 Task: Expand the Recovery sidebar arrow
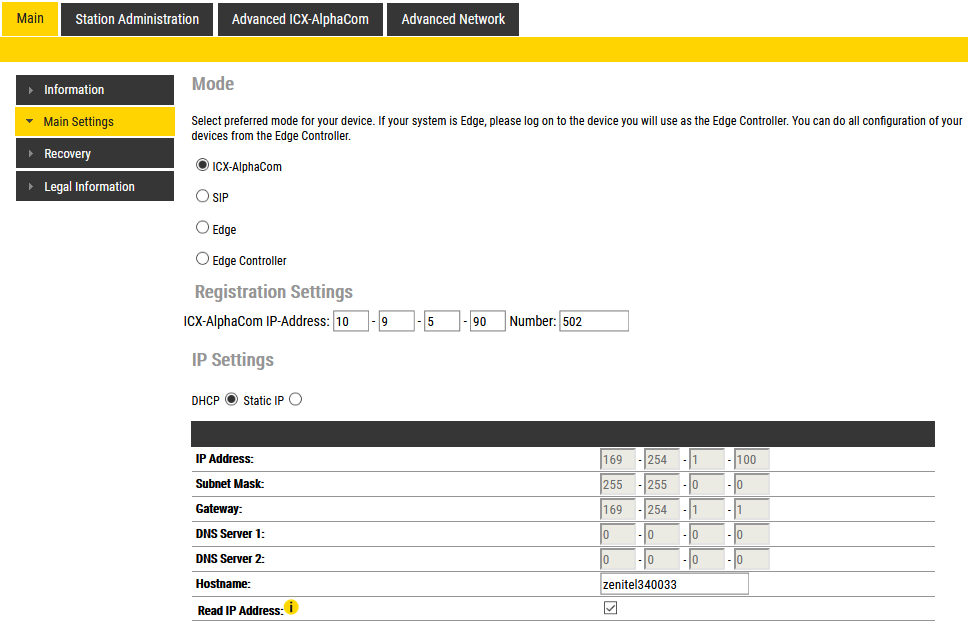[30, 154]
